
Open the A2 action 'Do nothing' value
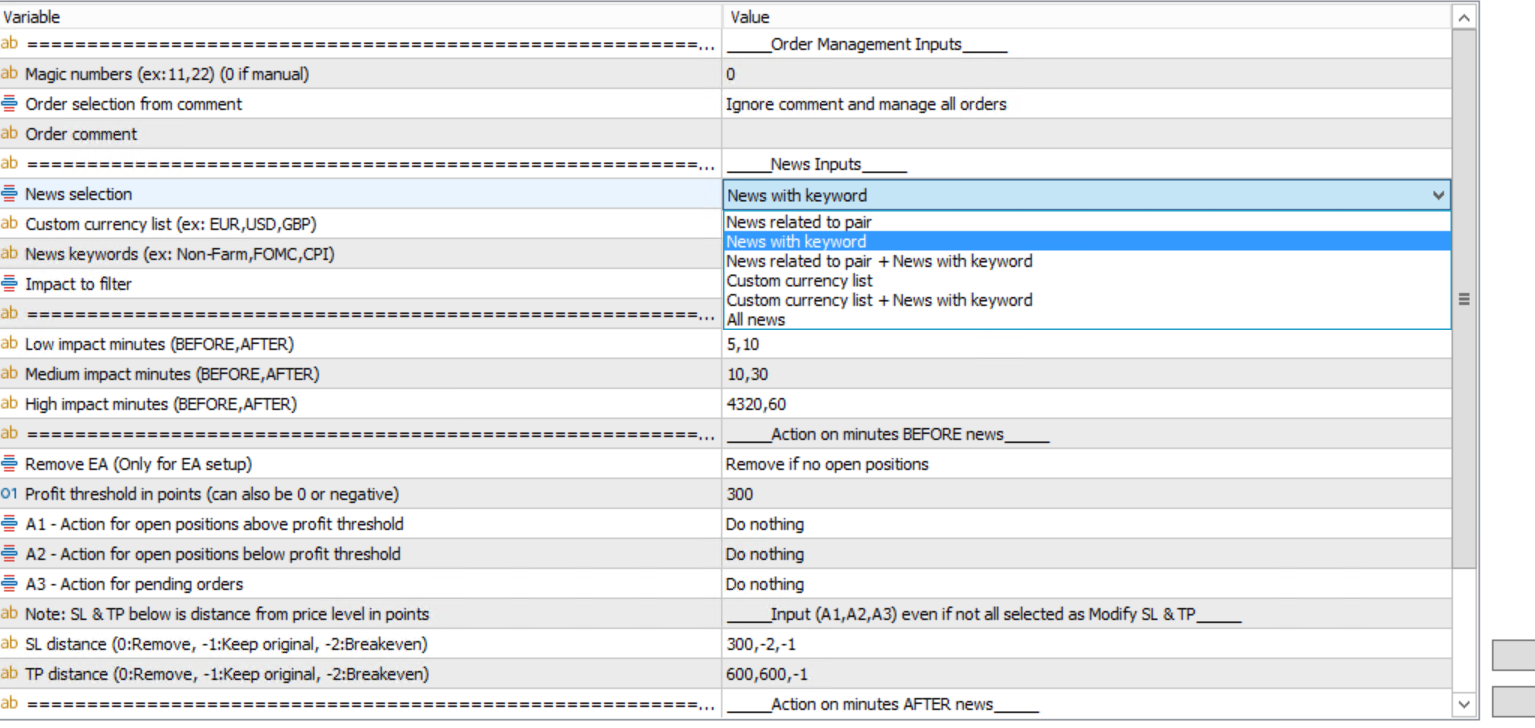(1086, 554)
